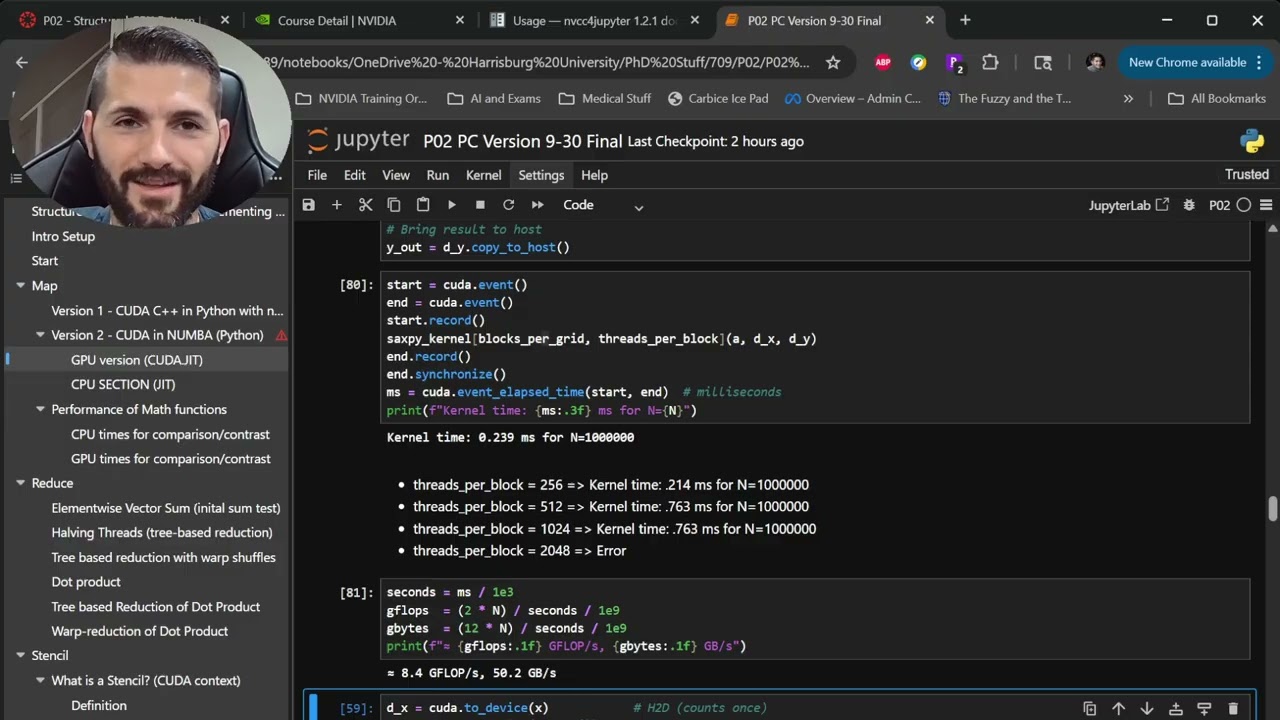
Task: Collapse What is a Stencil section
Action: tap(40, 680)
